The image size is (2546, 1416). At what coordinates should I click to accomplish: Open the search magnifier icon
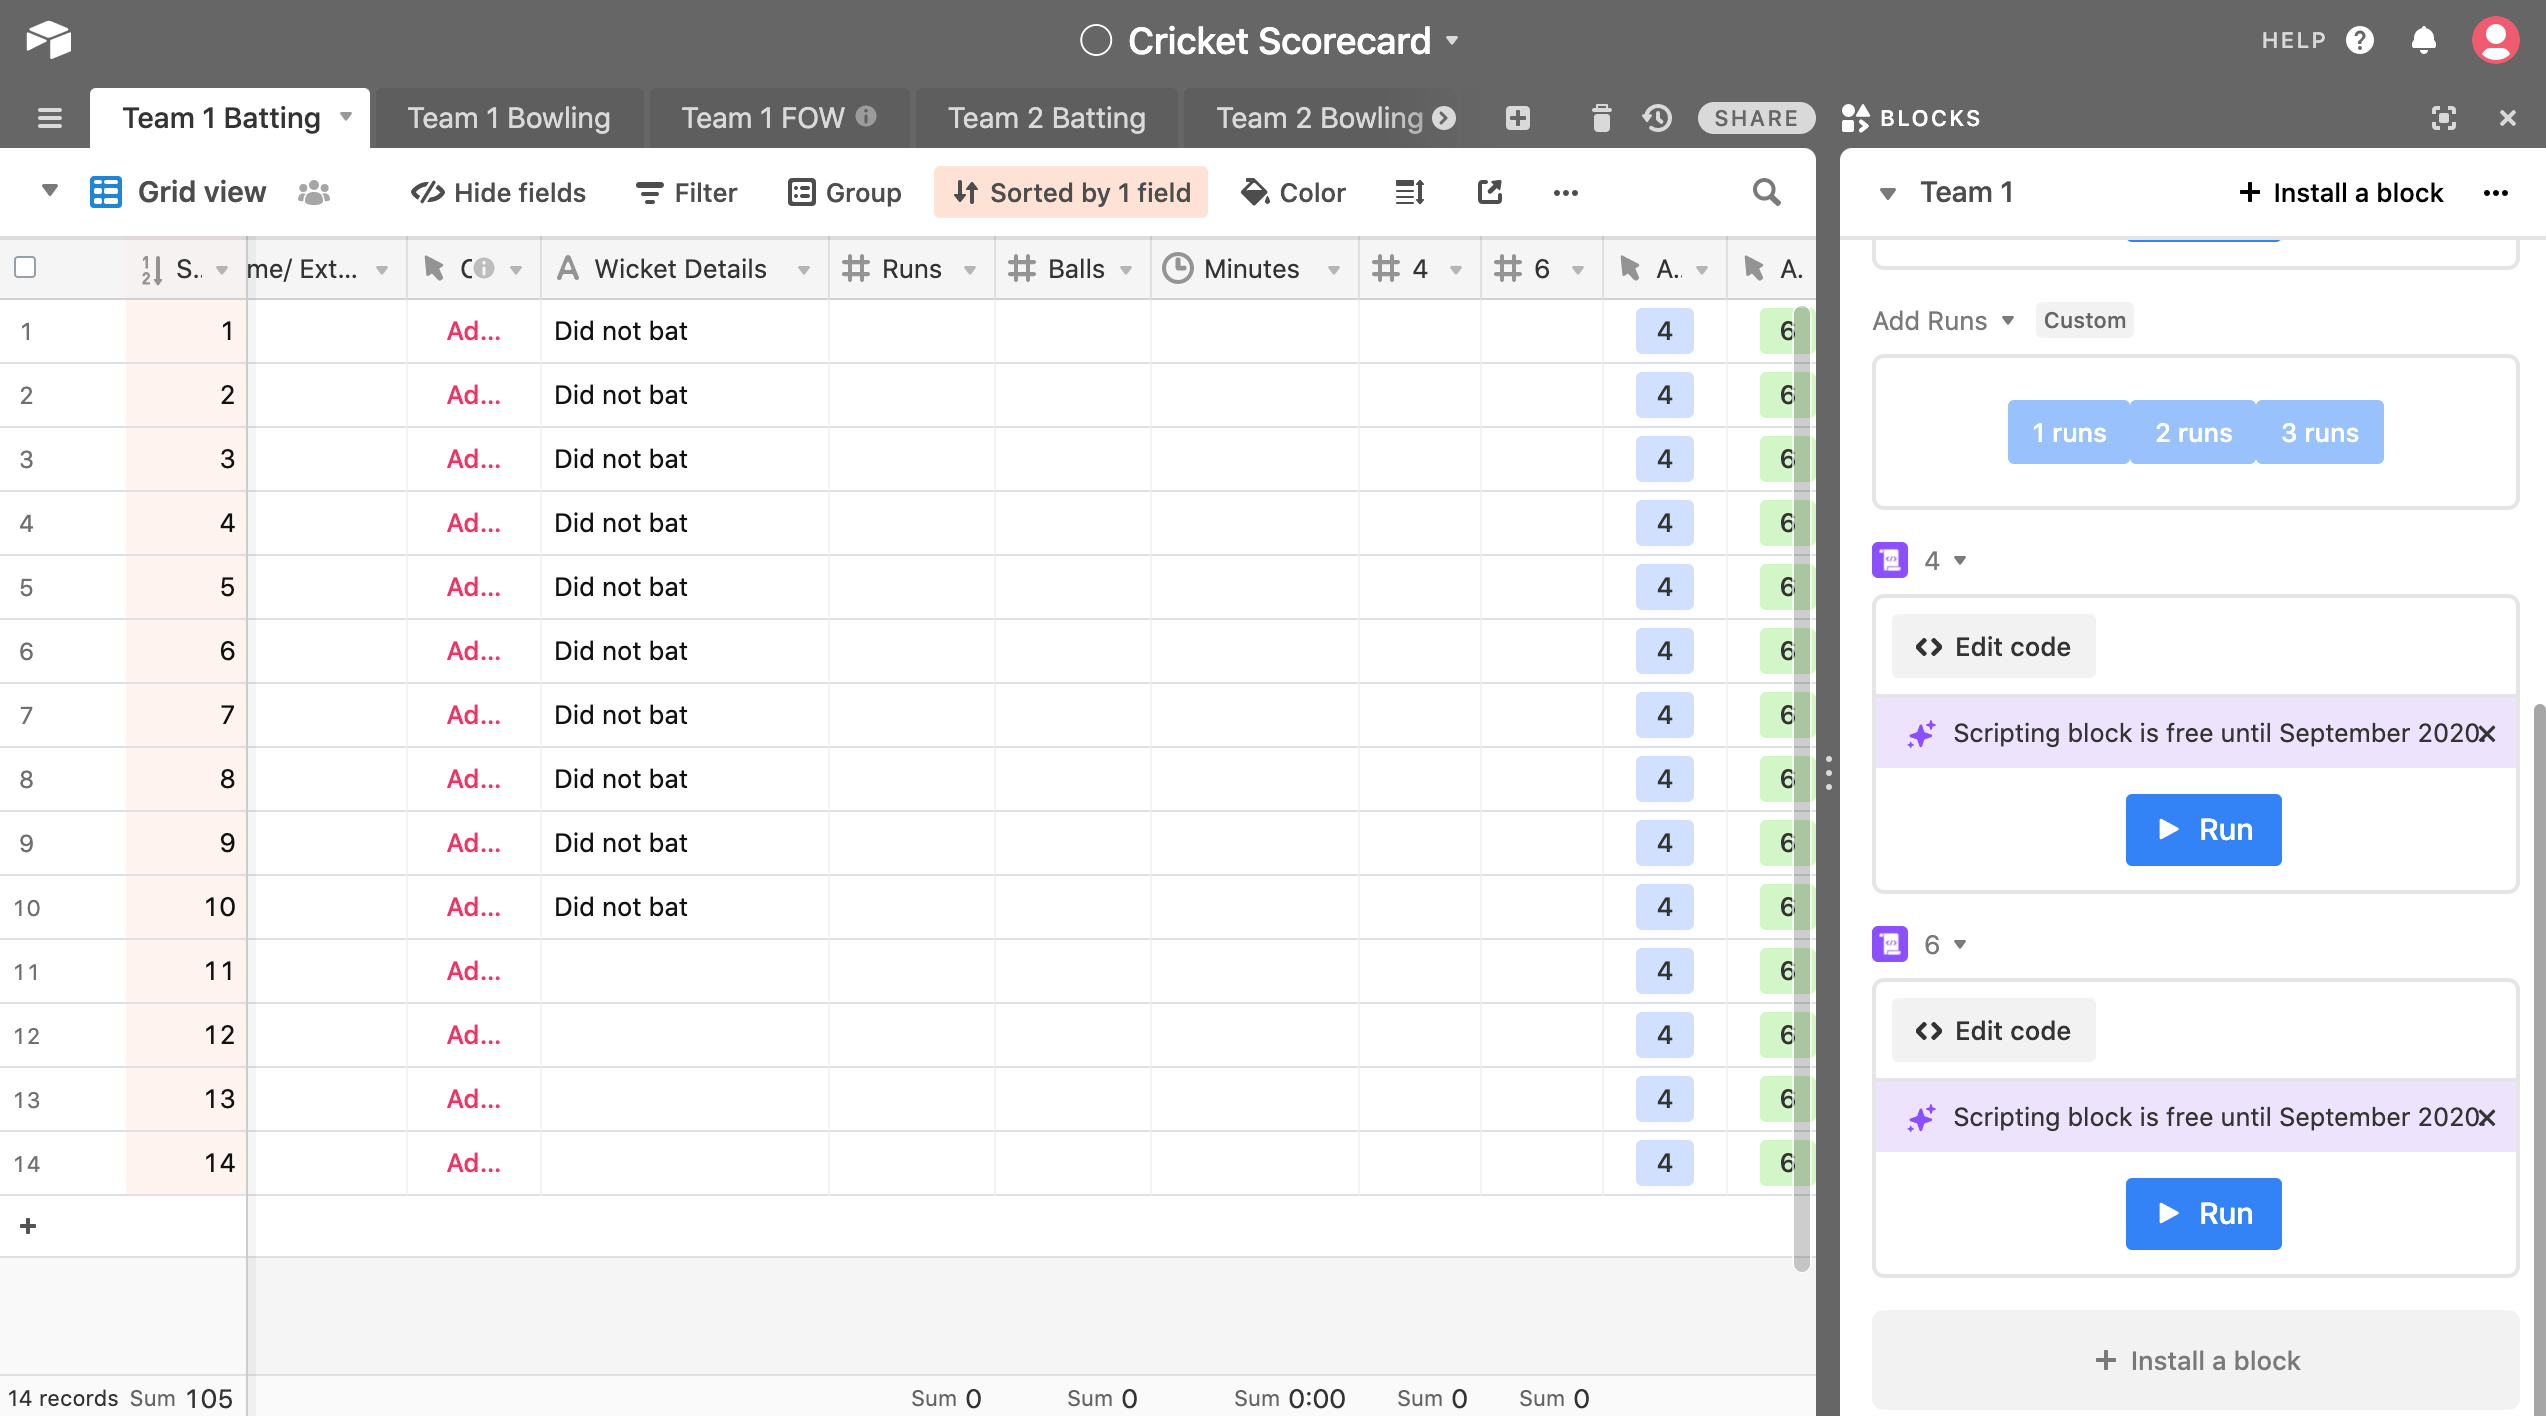(1766, 192)
